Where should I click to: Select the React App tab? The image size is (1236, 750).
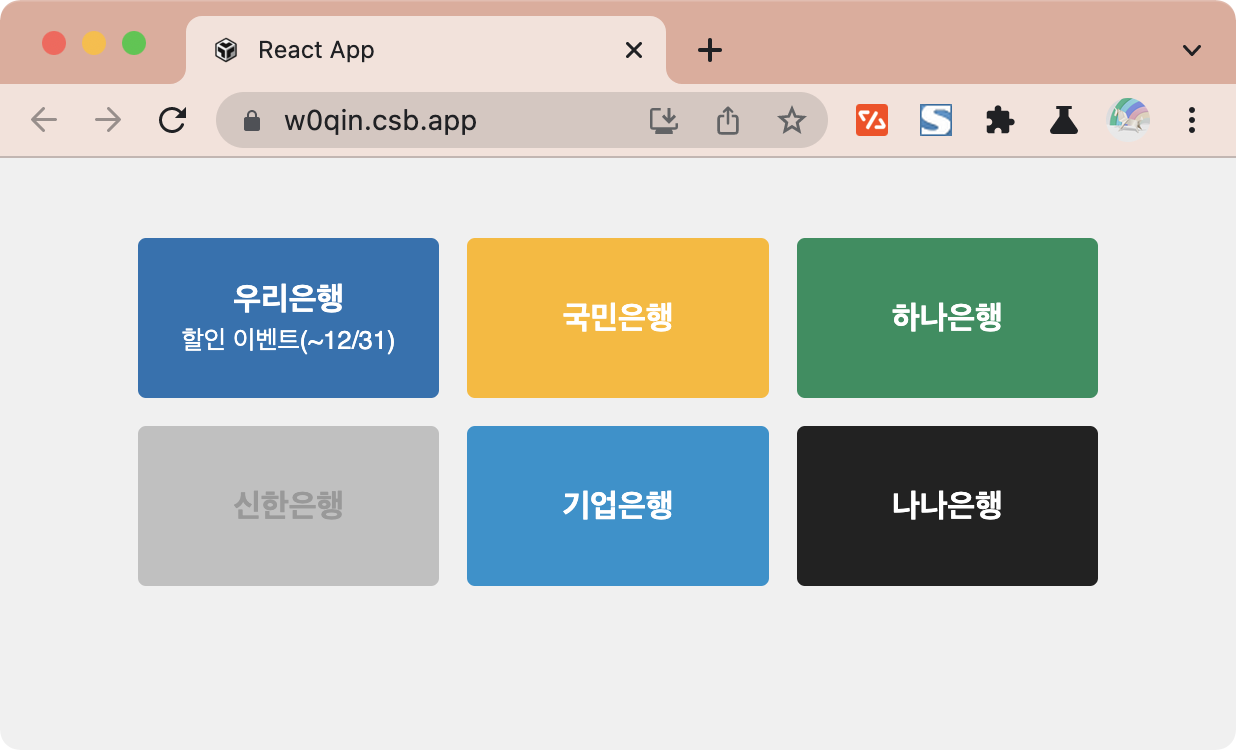click(426, 50)
